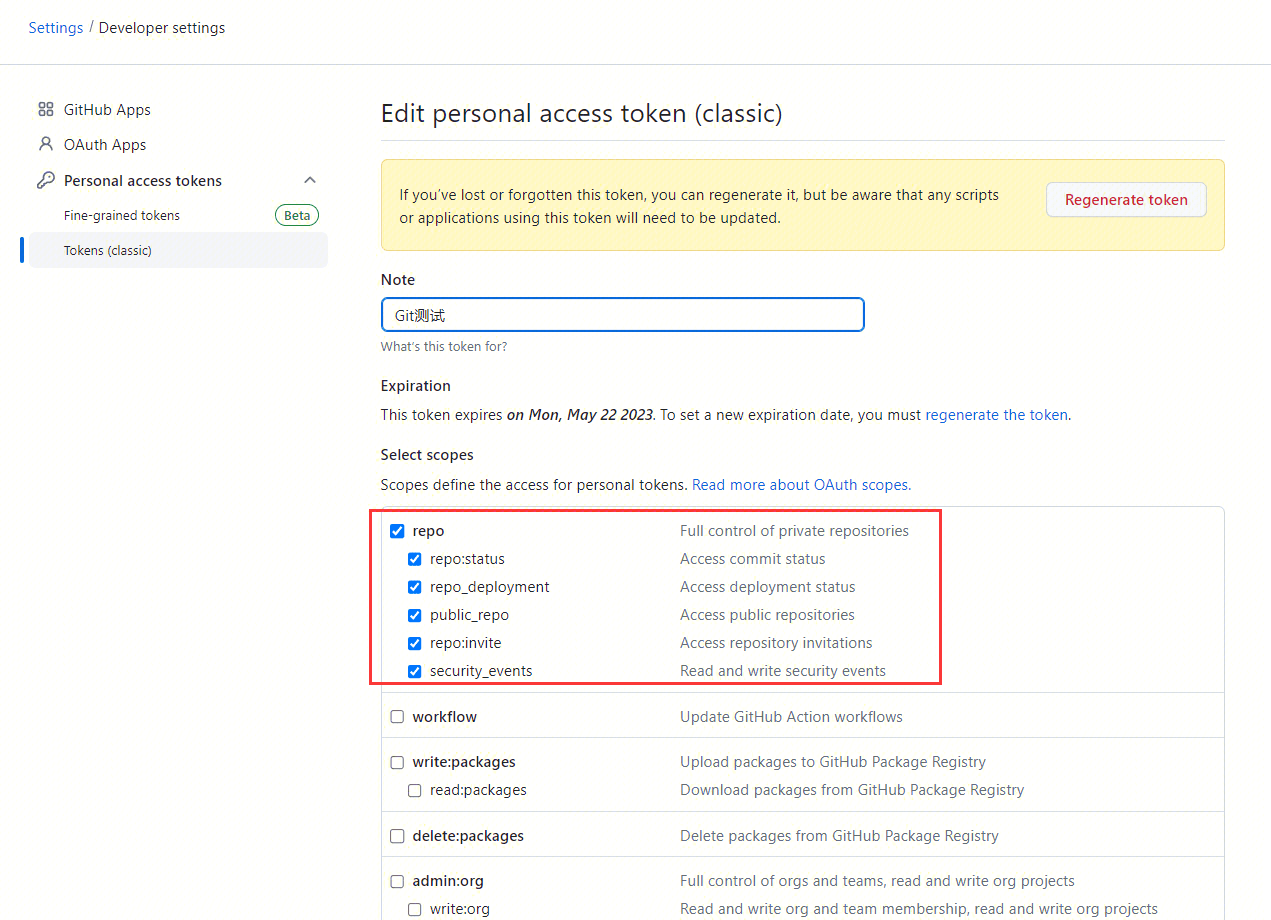The width and height of the screenshot is (1271, 920).
Task: Open Fine-grained tokens page
Action: 122,216
